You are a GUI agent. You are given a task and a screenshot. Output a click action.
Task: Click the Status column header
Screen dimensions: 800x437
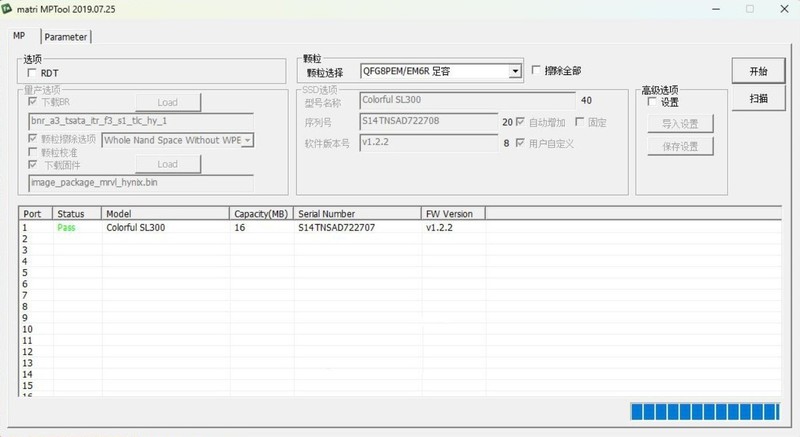[x=77, y=214]
